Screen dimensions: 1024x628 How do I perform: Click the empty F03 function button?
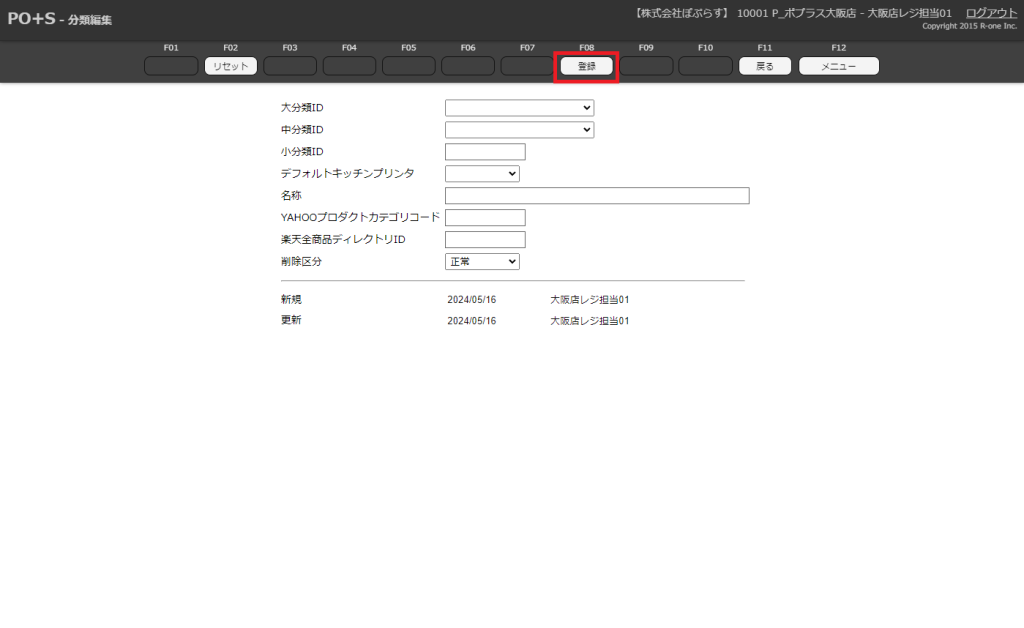coord(290,66)
